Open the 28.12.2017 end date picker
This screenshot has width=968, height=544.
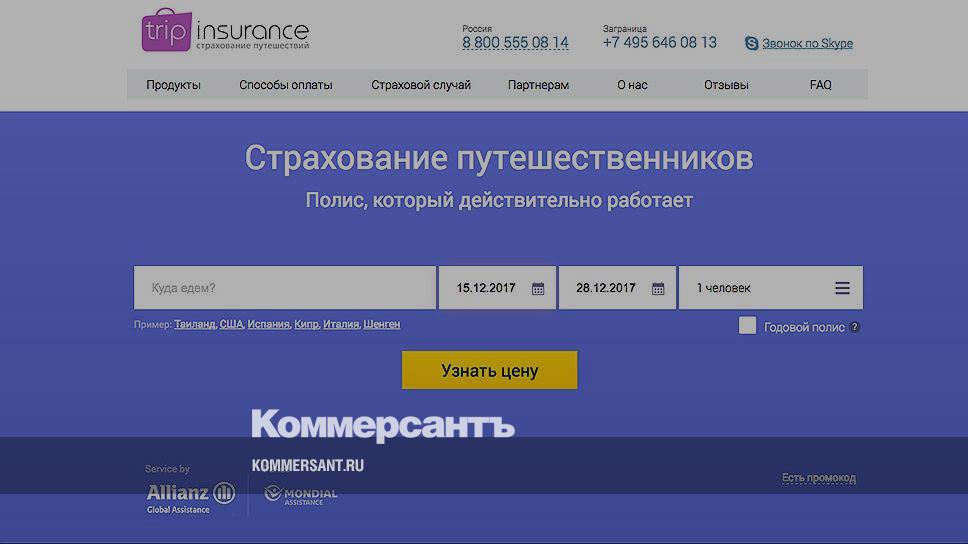(606, 288)
